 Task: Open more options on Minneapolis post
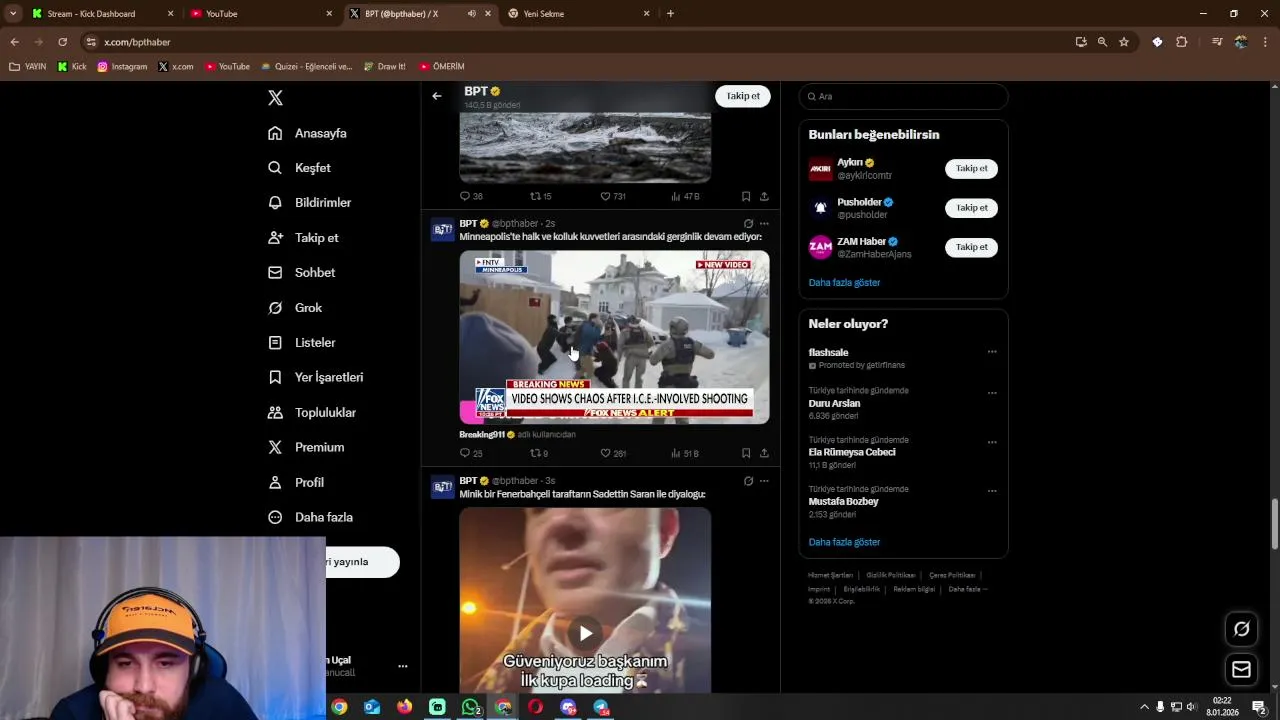pyautogui.click(x=764, y=224)
